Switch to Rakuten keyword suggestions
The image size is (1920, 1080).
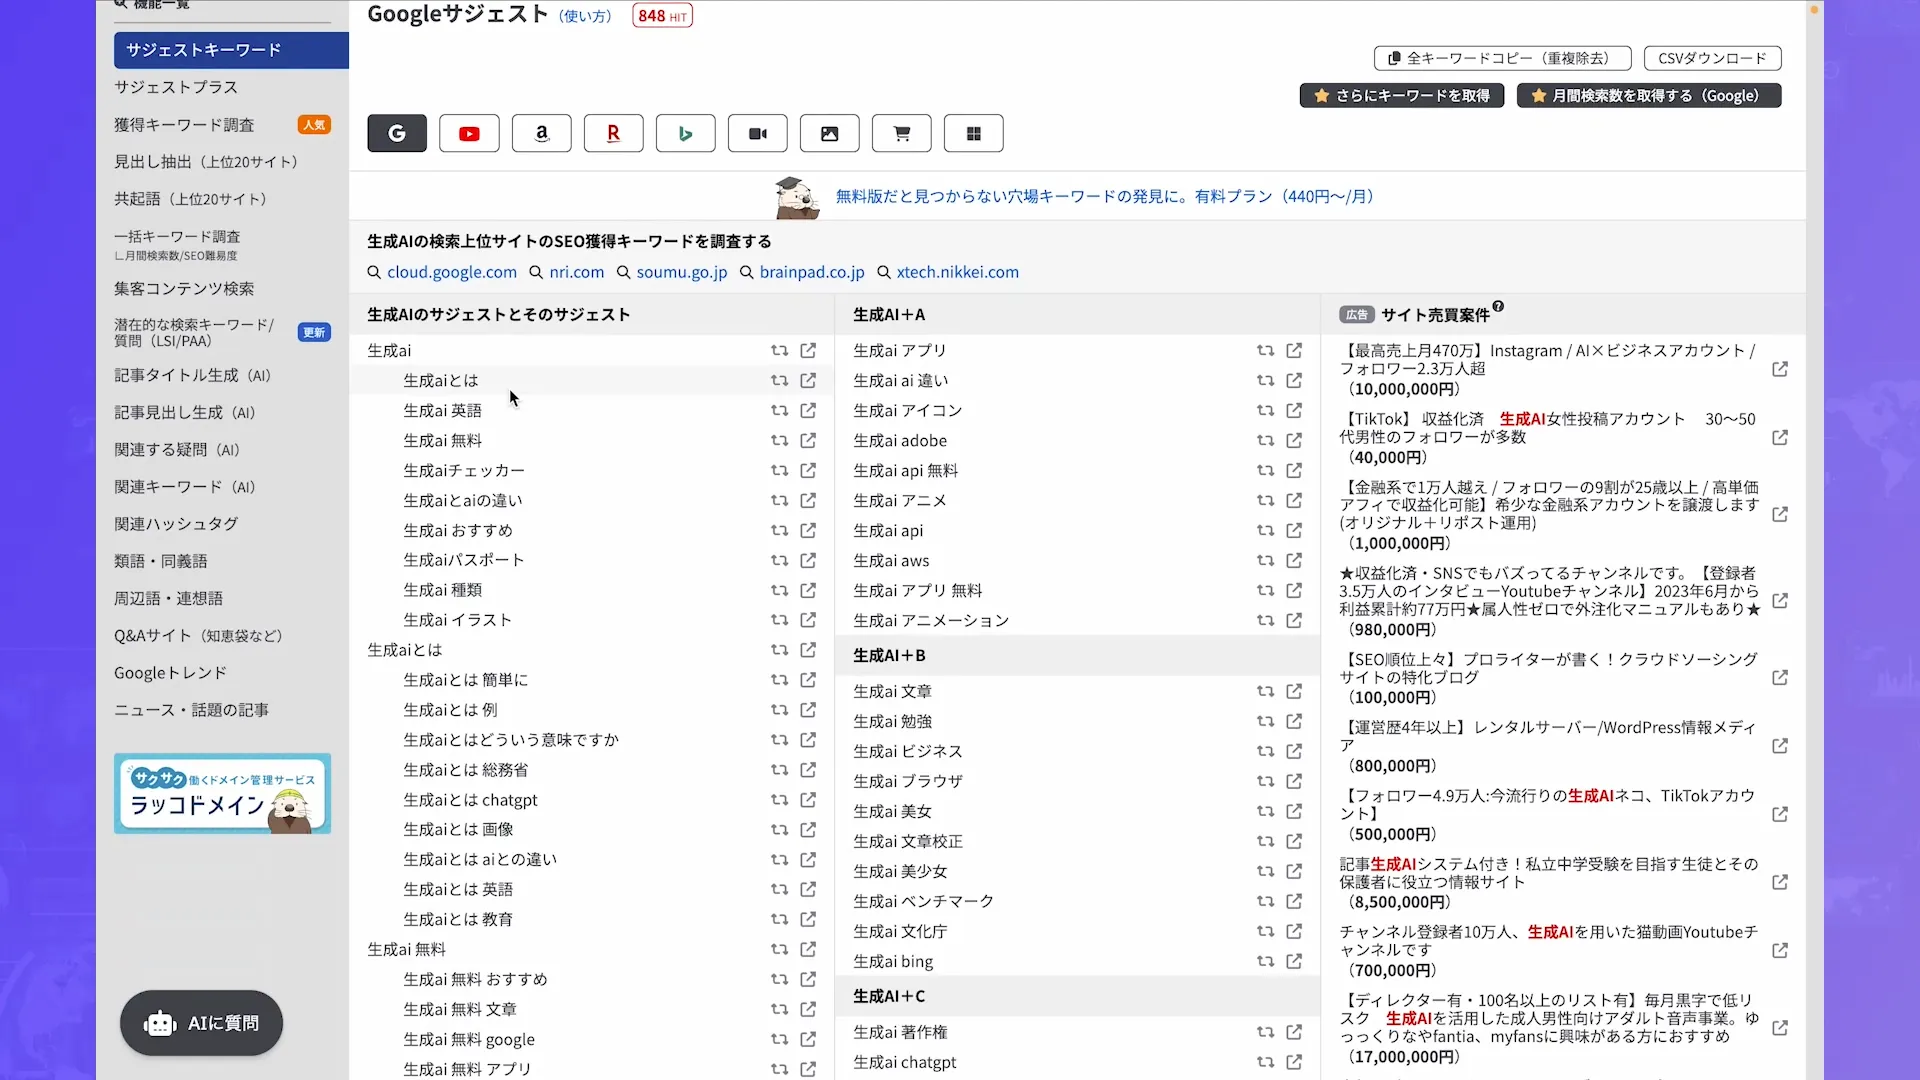click(613, 133)
